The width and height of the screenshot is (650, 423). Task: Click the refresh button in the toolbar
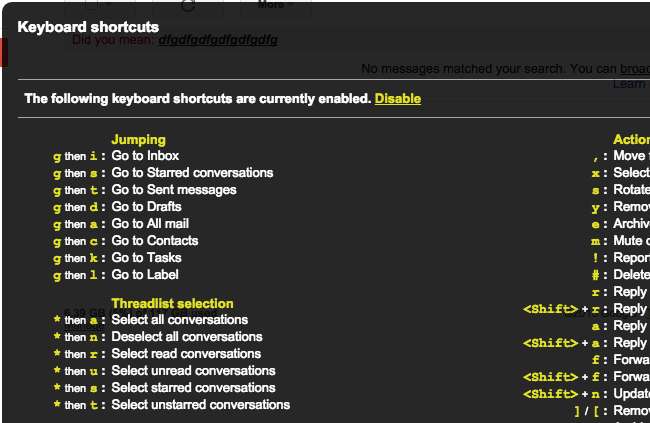click(187, 5)
